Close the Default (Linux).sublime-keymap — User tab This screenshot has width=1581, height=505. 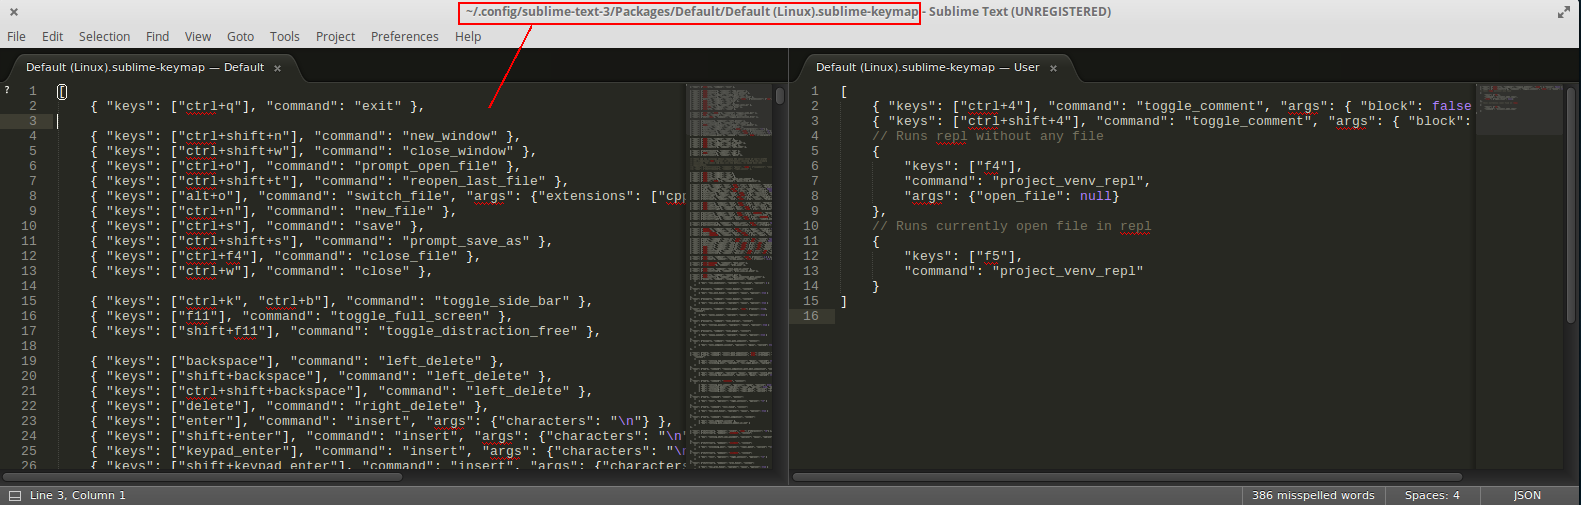click(1053, 68)
